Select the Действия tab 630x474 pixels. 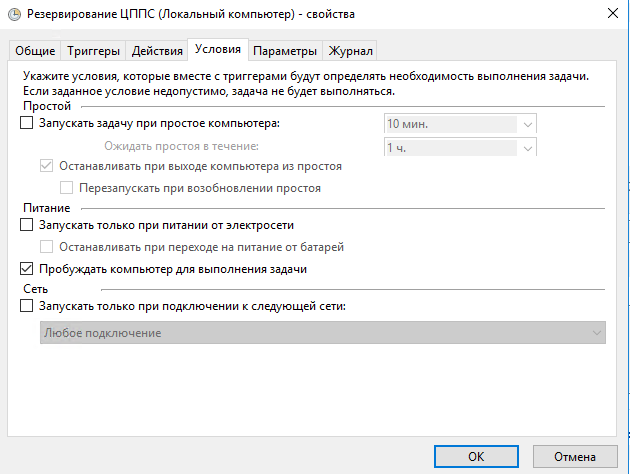(x=157, y=51)
